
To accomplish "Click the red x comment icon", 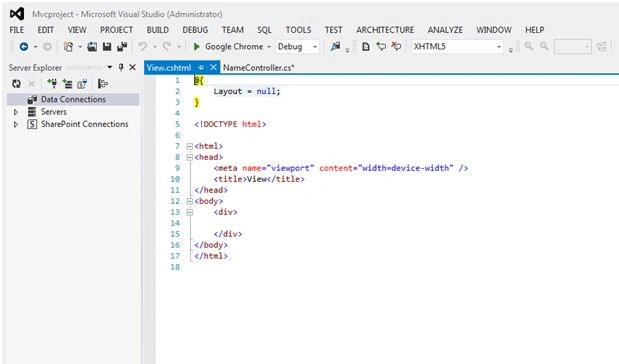I will 396,47.
